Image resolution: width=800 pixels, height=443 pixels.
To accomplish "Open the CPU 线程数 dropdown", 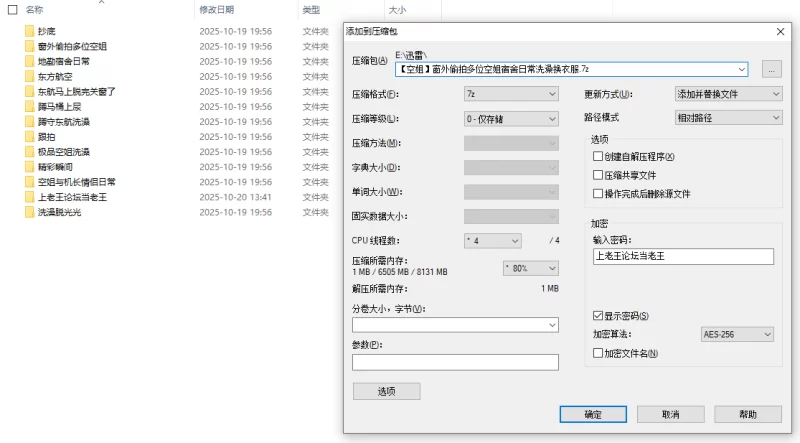I will click(x=493, y=241).
